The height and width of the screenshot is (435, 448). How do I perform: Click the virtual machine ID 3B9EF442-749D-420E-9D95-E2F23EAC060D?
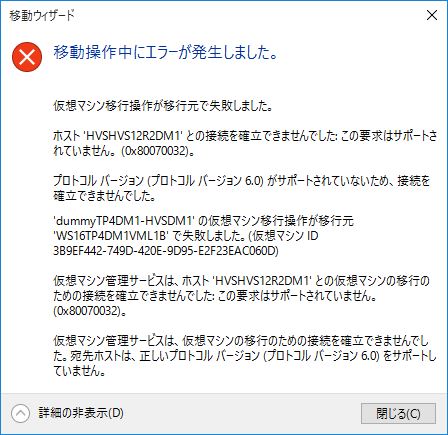click(x=166, y=251)
